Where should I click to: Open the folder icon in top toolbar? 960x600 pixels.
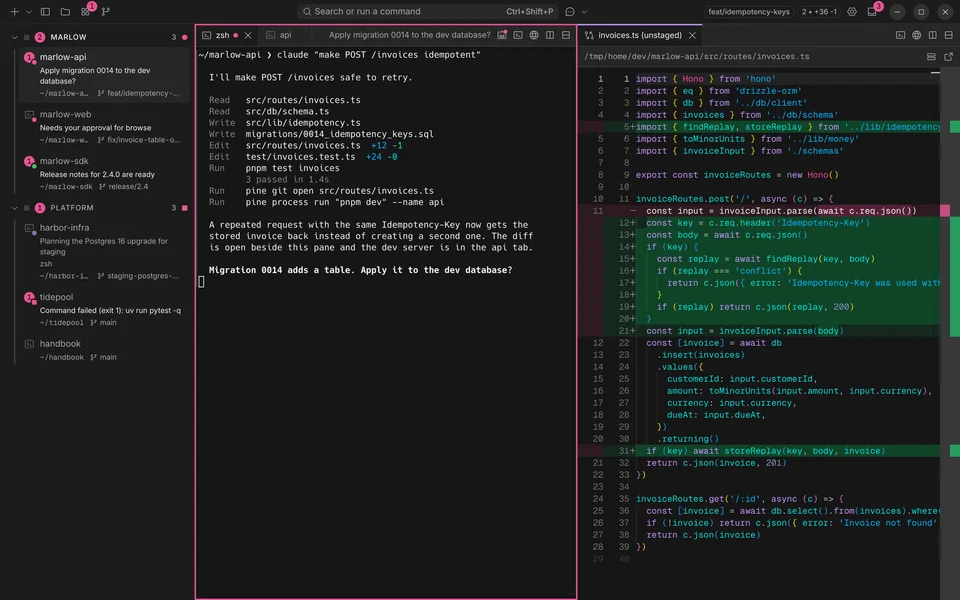tap(65, 12)
